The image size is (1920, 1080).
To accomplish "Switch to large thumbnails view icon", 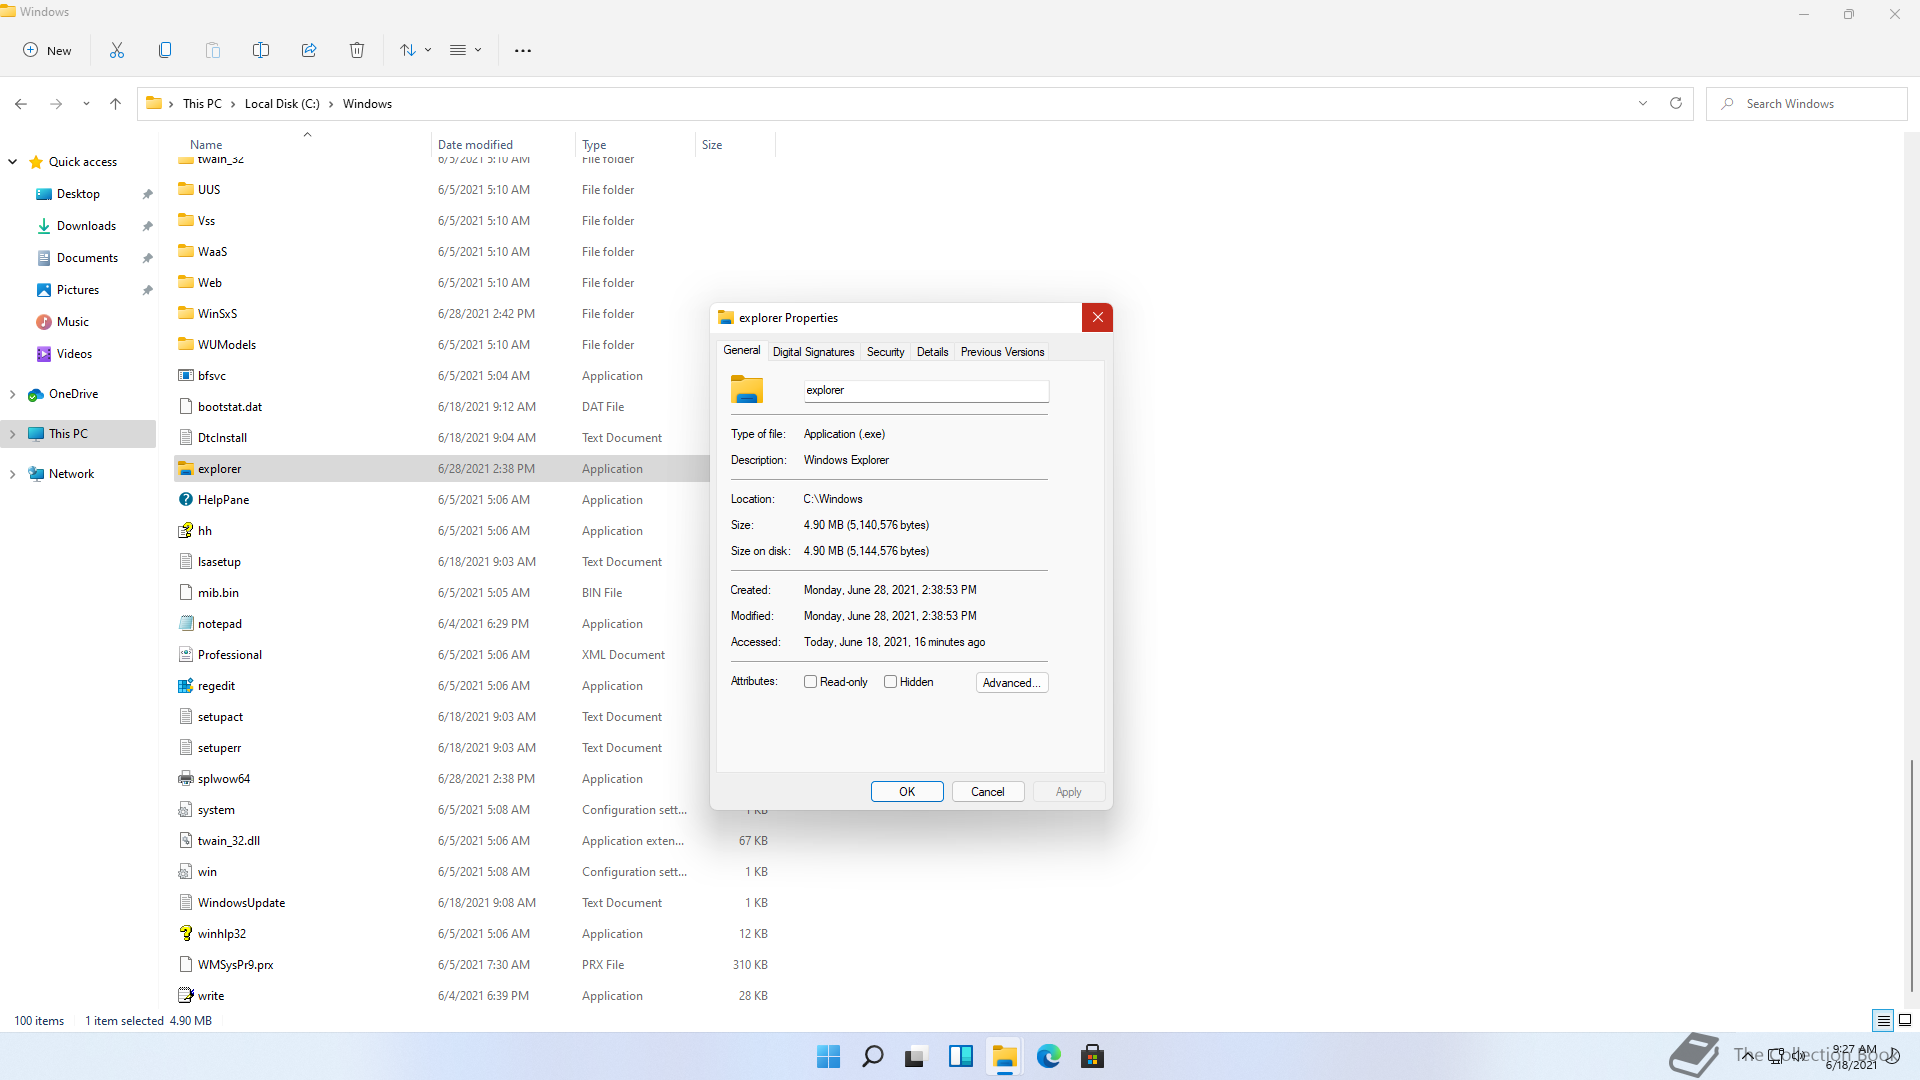I will (1905, 1021).
